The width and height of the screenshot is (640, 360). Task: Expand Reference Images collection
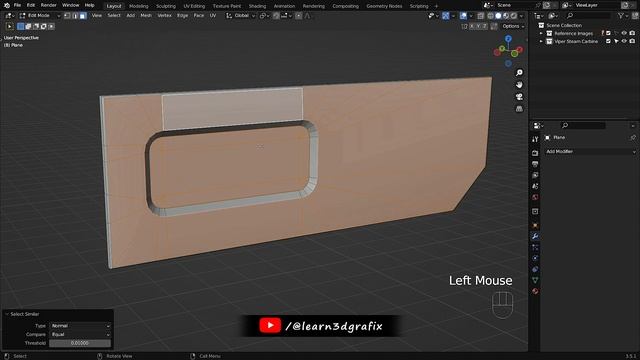click(x=541, y=33)
